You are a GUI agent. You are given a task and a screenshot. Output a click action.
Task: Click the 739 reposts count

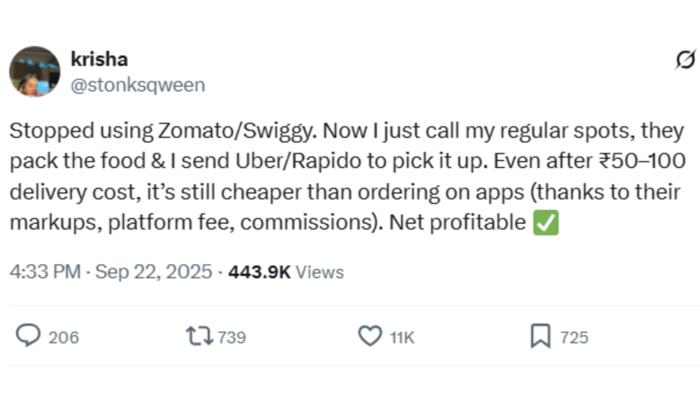pyautogui.click(x=232, y=337)
